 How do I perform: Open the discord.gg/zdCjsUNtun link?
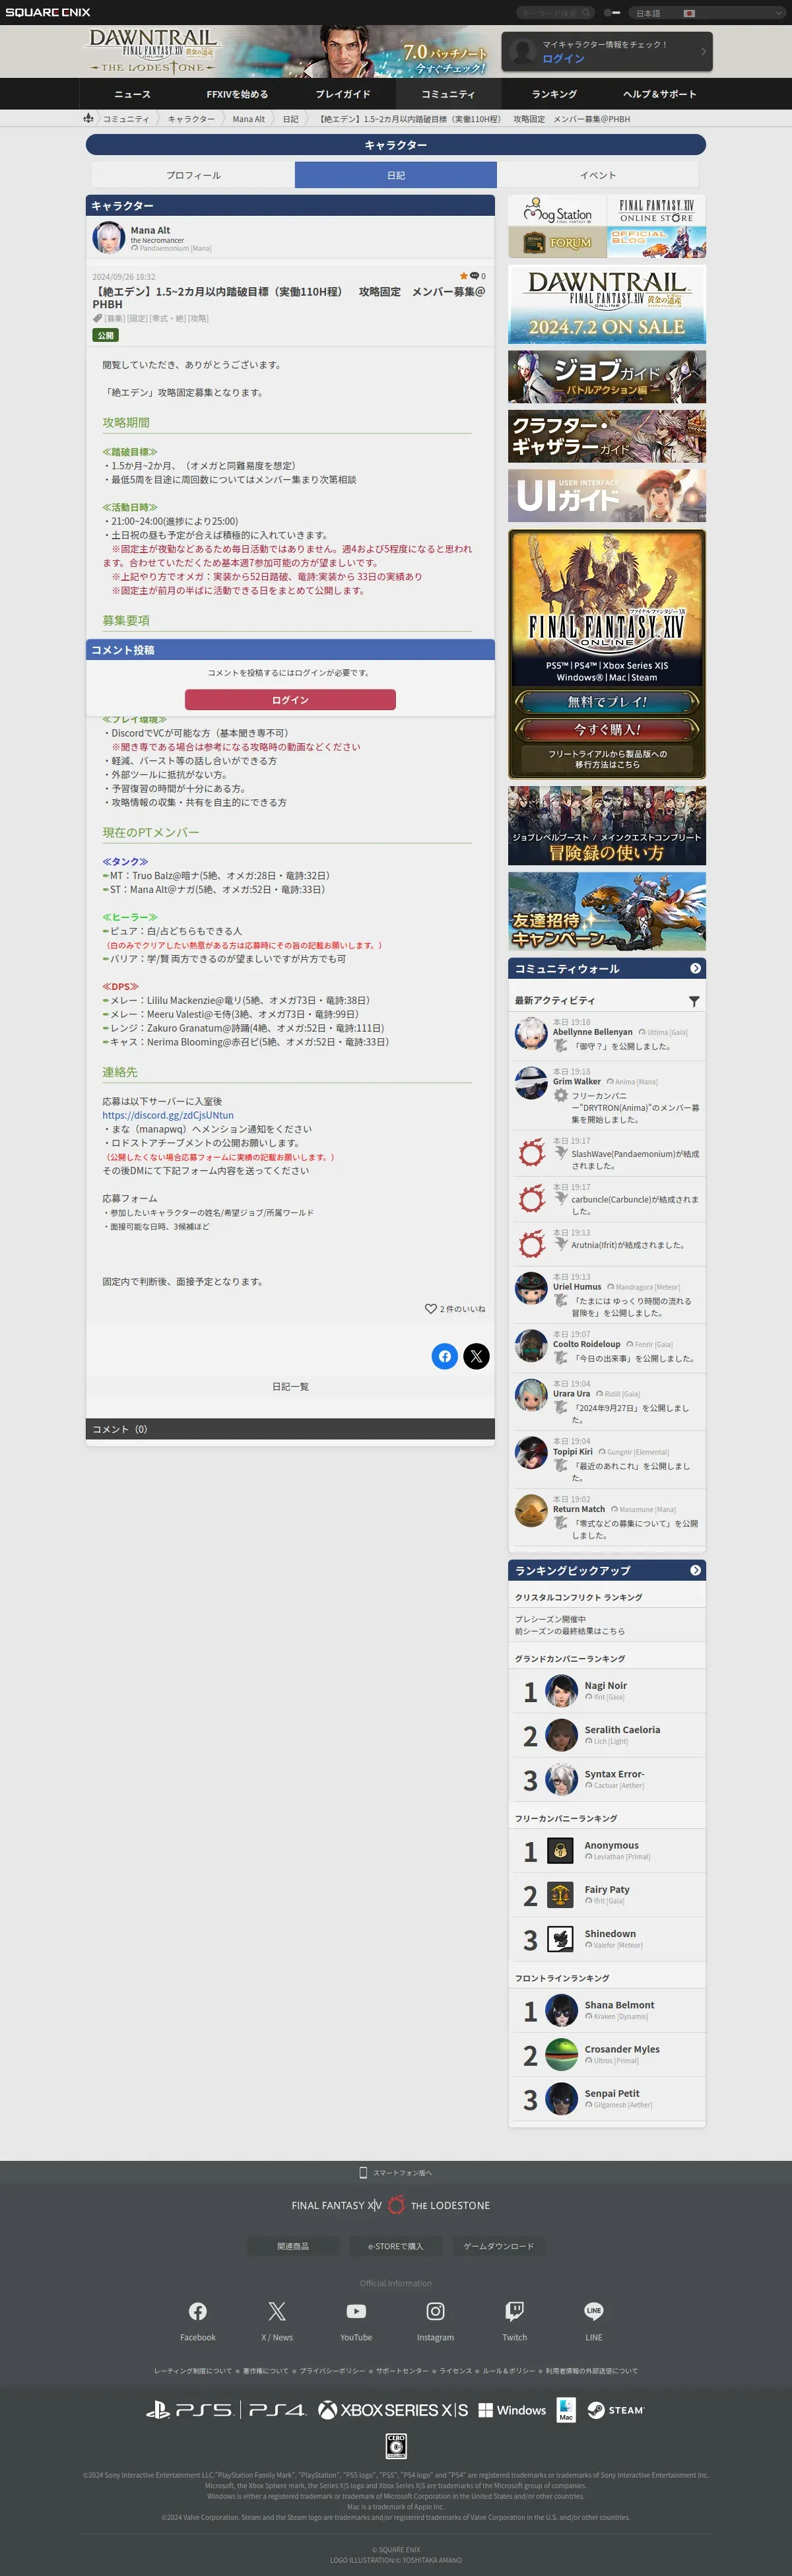coord(168,1115)
